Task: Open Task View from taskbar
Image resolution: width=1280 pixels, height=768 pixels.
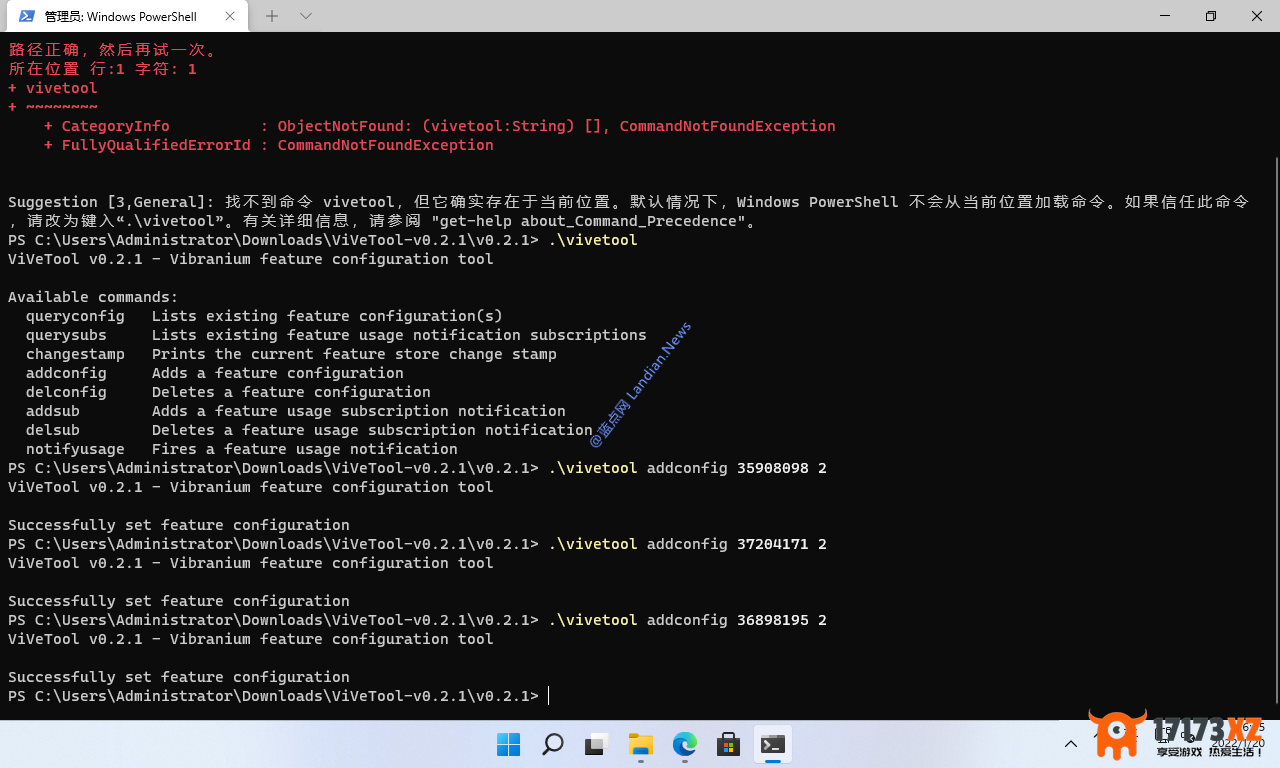Action: point(597,744)
